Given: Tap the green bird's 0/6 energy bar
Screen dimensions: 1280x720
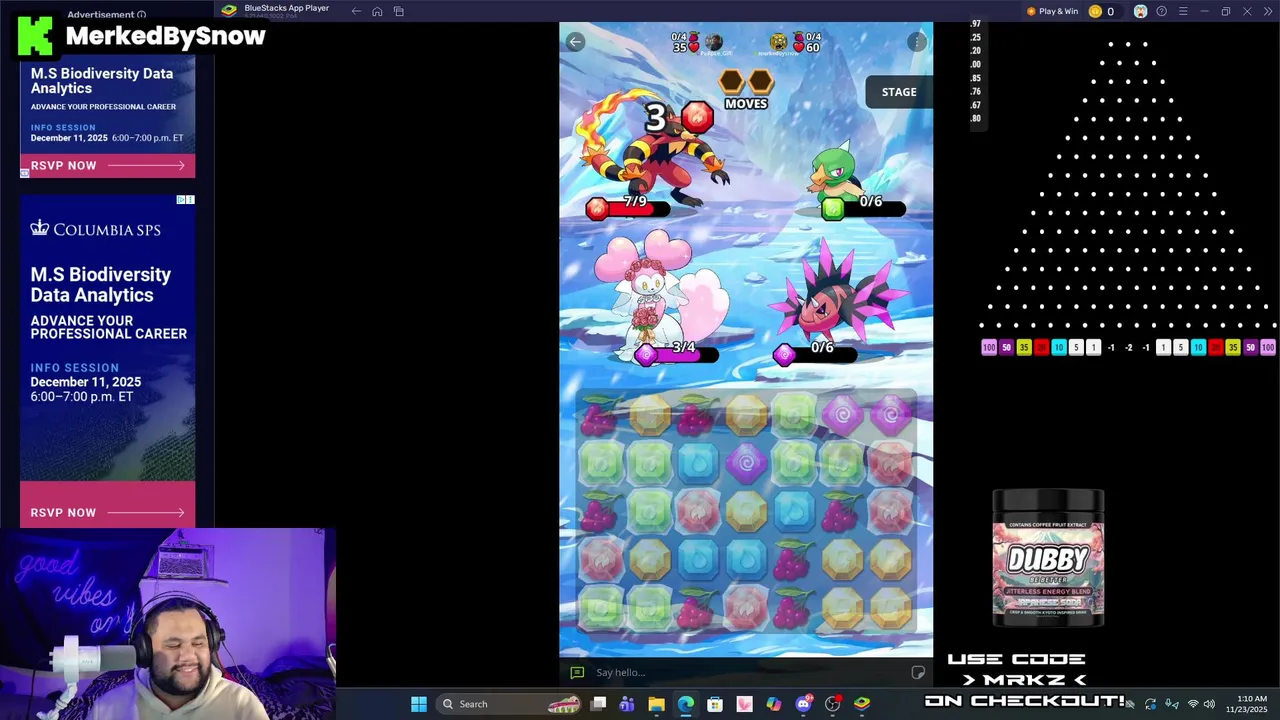Looking at the screenshot, I should pos(864,207).
